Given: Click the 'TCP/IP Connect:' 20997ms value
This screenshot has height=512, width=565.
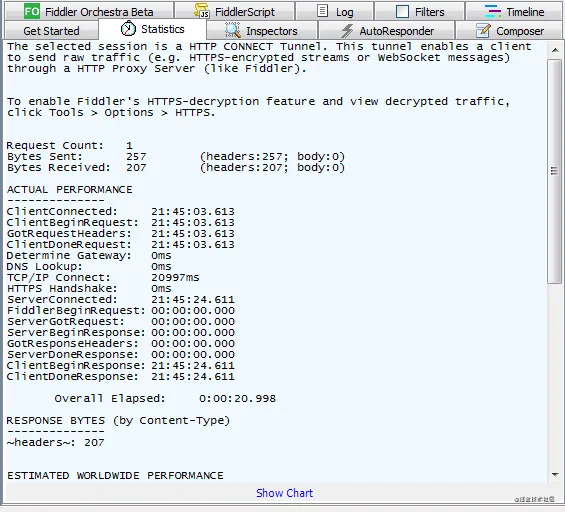Looking at the screenshot, I should tap(175, 277).
